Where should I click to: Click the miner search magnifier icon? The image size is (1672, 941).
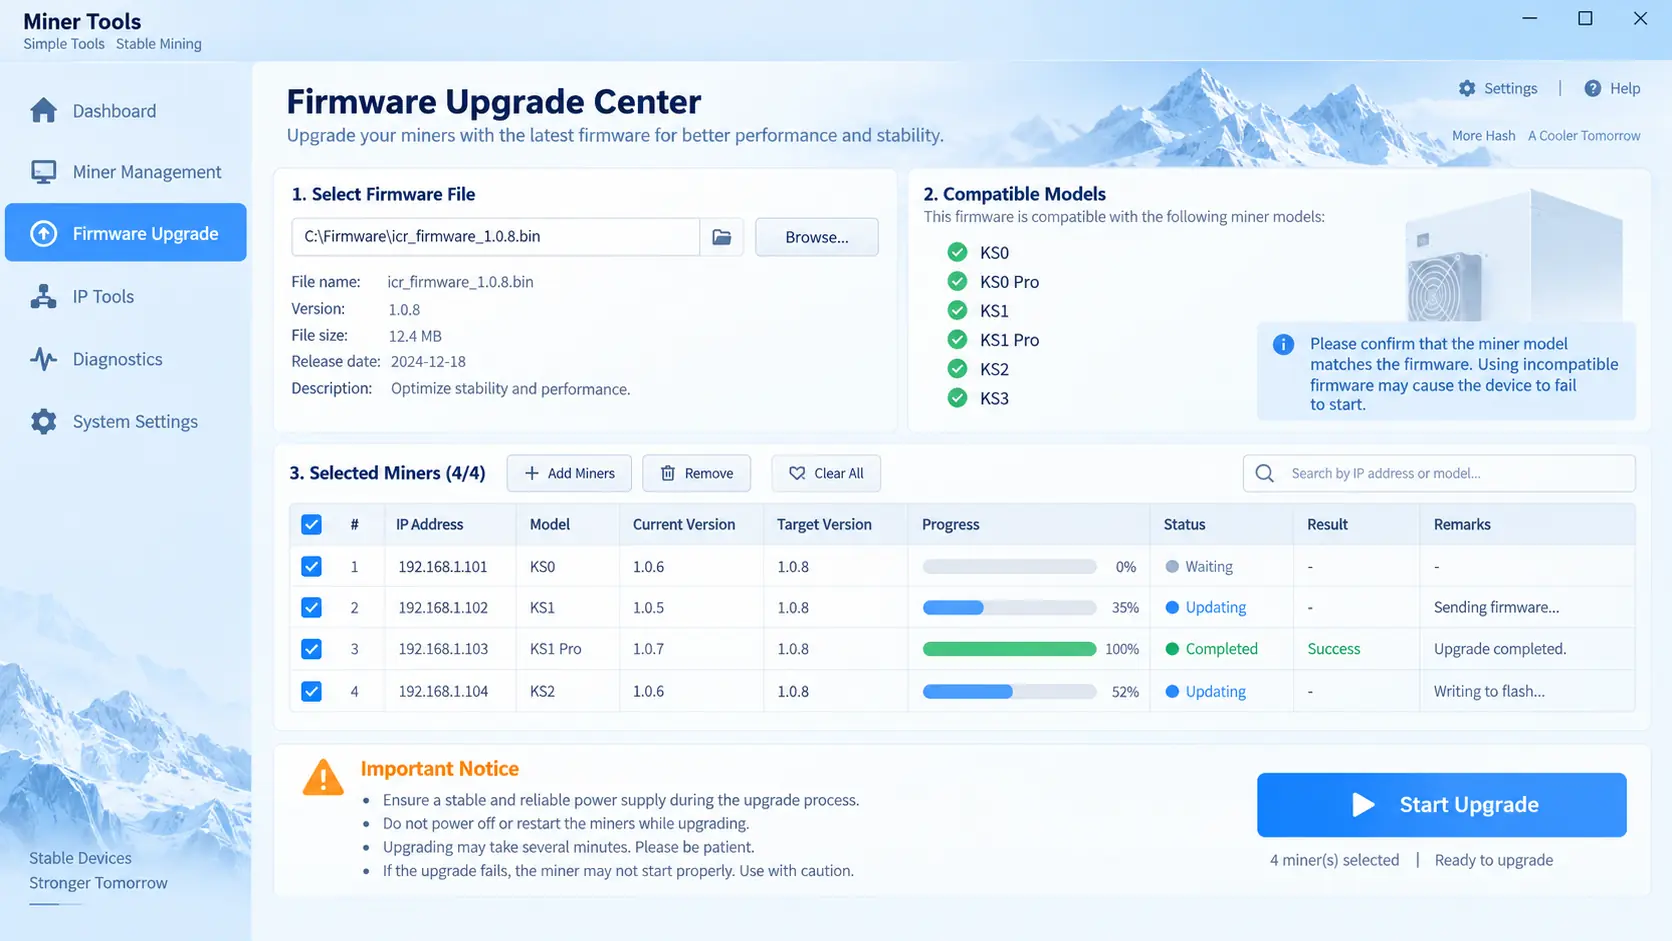1265,473
